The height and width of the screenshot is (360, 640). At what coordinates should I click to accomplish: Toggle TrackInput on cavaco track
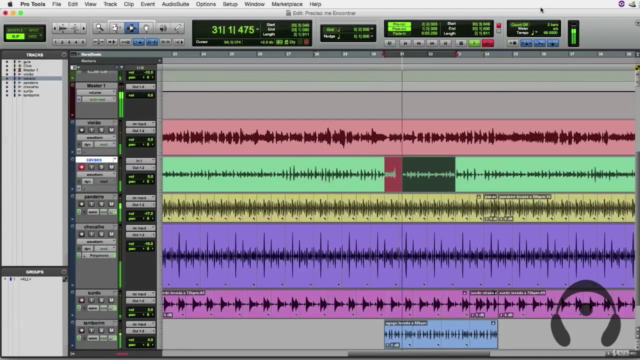pyautogui.click(x=91, y=167)
